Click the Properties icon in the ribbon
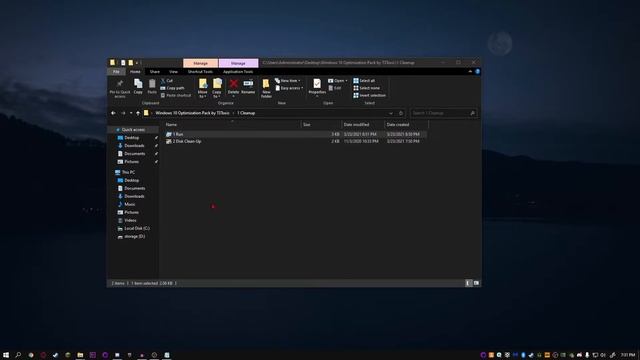 click(x=317, y=84)
